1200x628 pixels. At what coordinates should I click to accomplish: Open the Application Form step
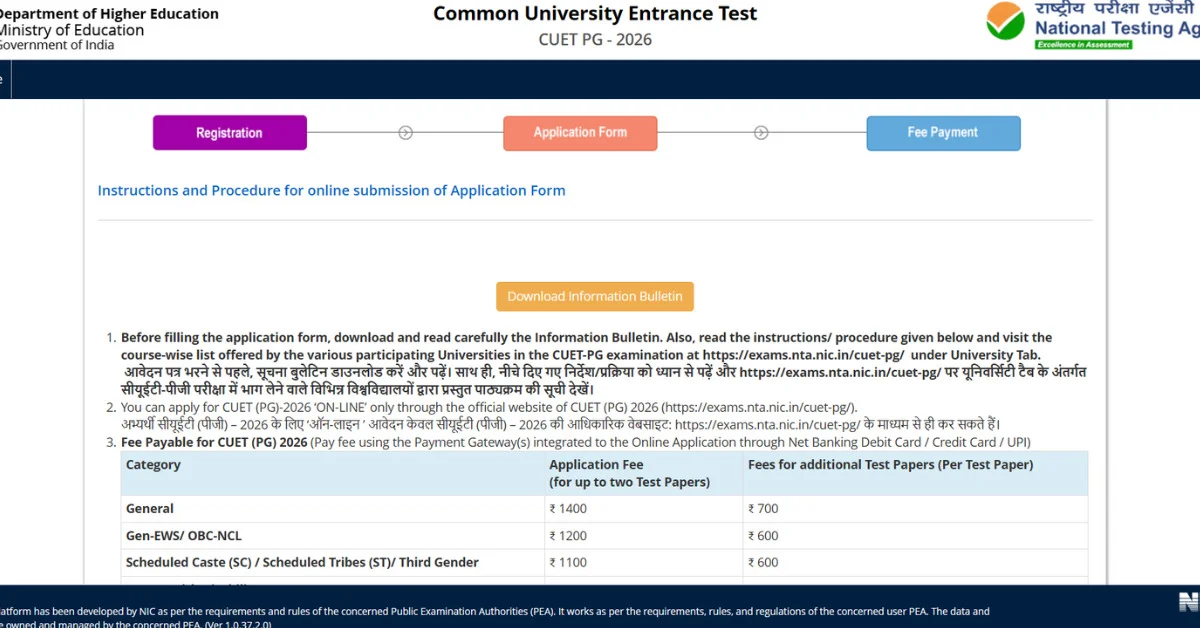tap(580, 133)
